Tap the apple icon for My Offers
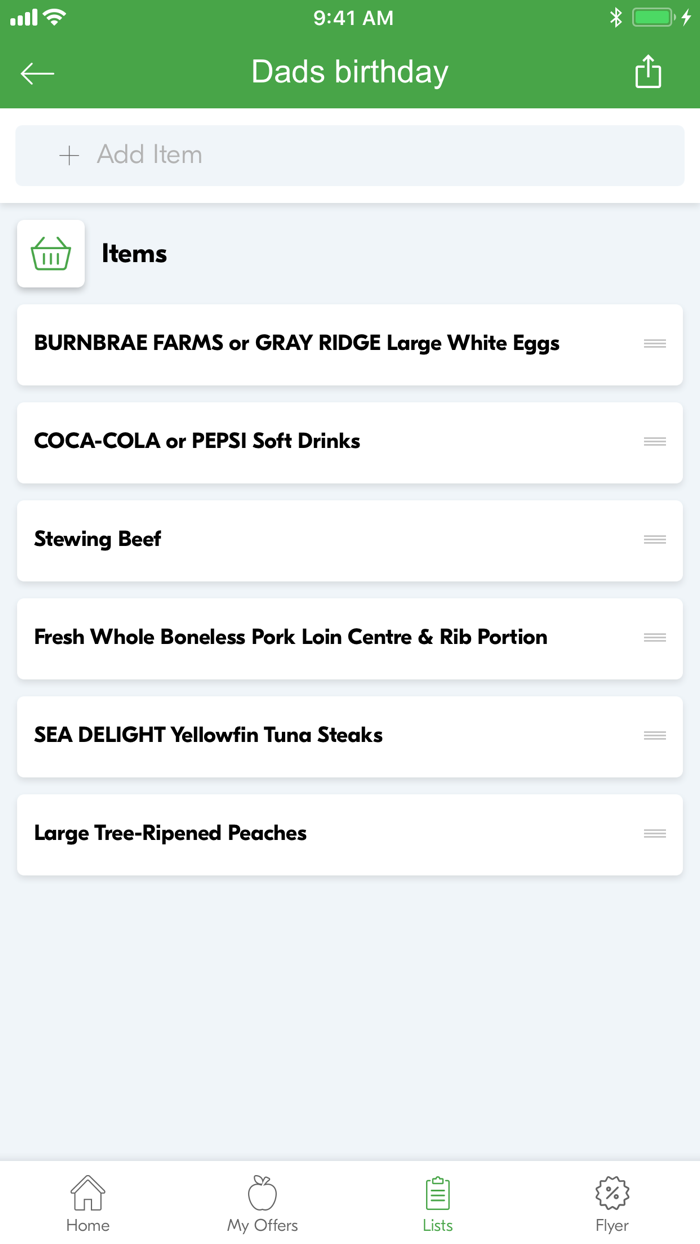Image resolution: width=700 pixels, height=1244 pixels. click(262, 1192)
